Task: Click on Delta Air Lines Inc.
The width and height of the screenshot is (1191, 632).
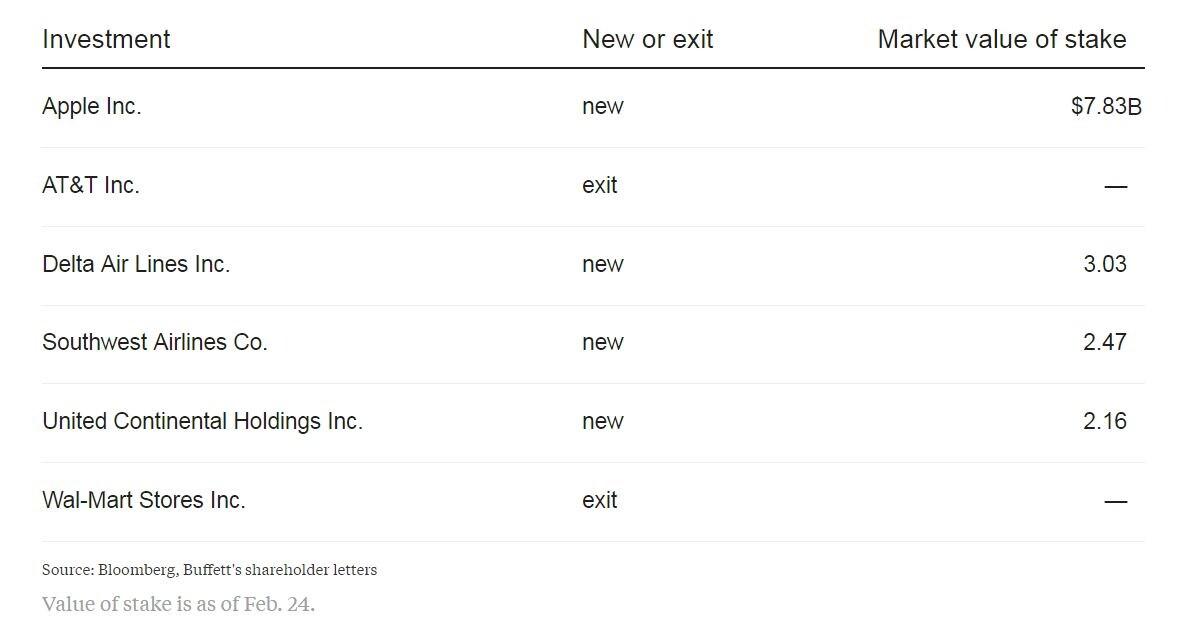Action: pyautogui.click(x=136, y=264)
